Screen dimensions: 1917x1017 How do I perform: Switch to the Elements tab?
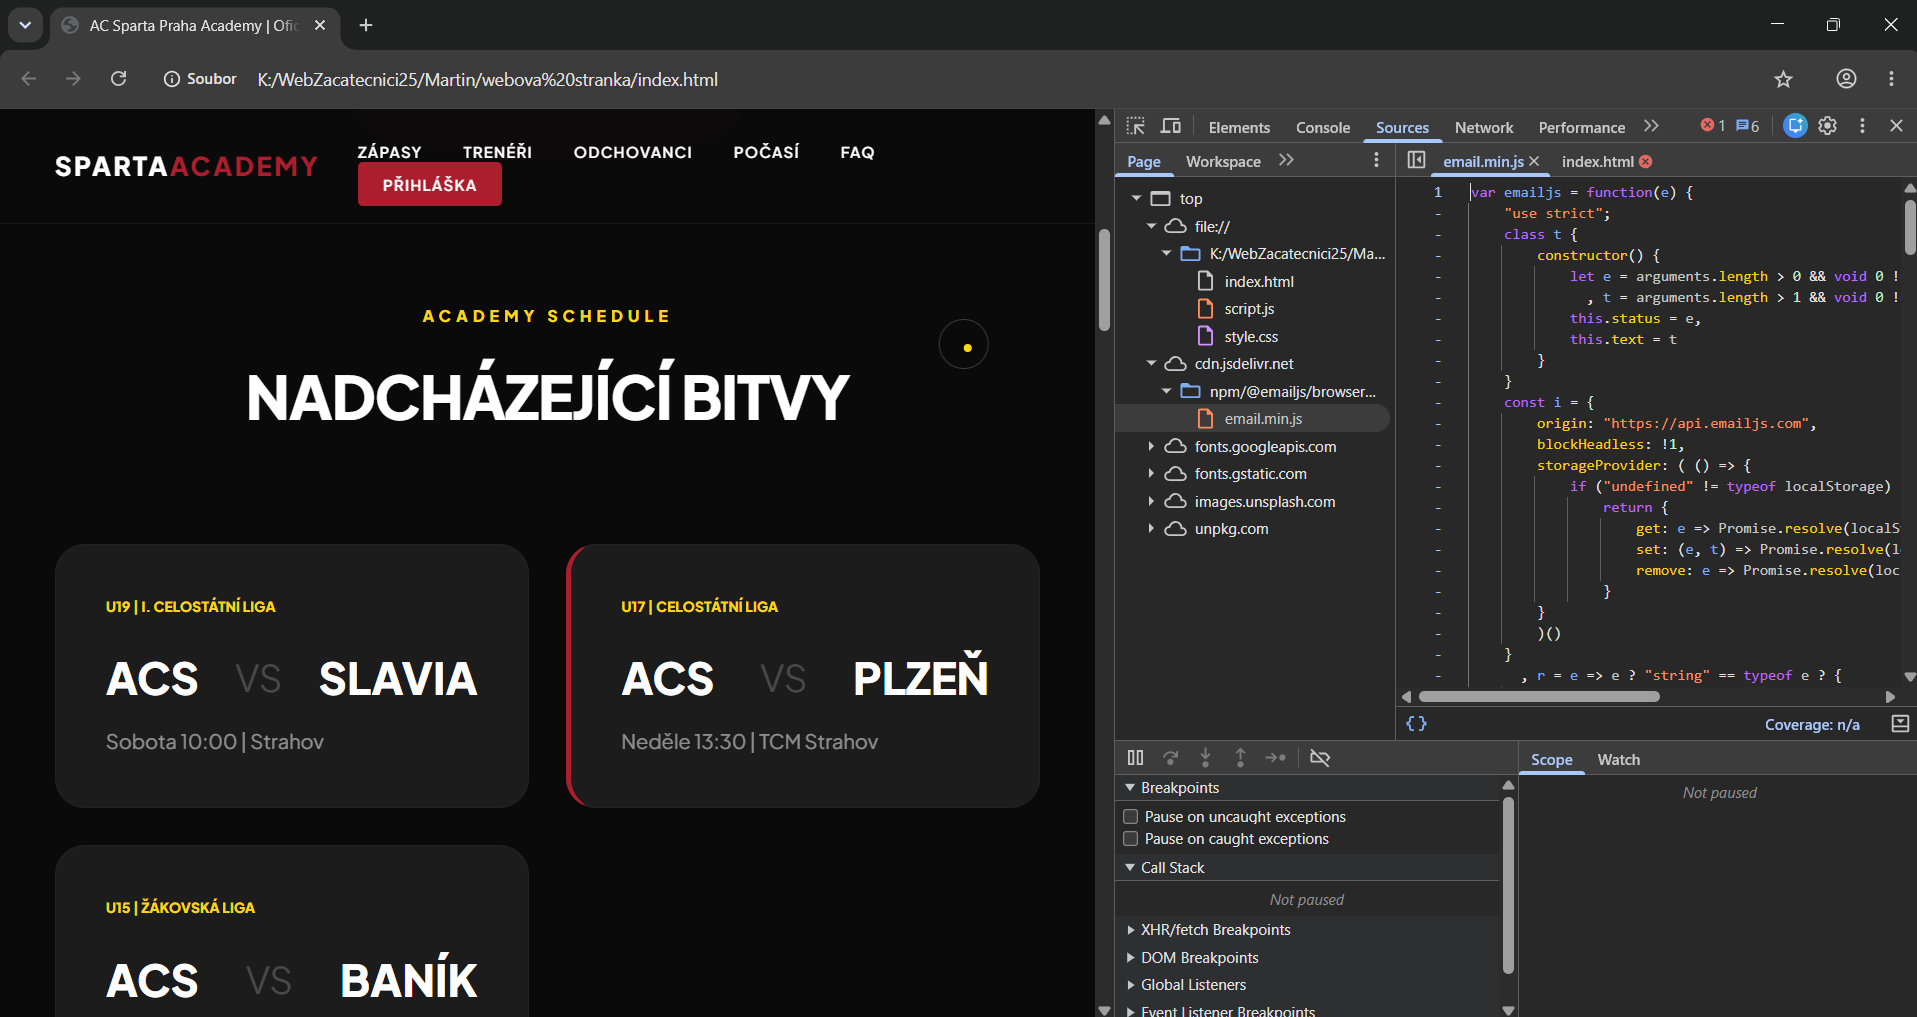1239,127
